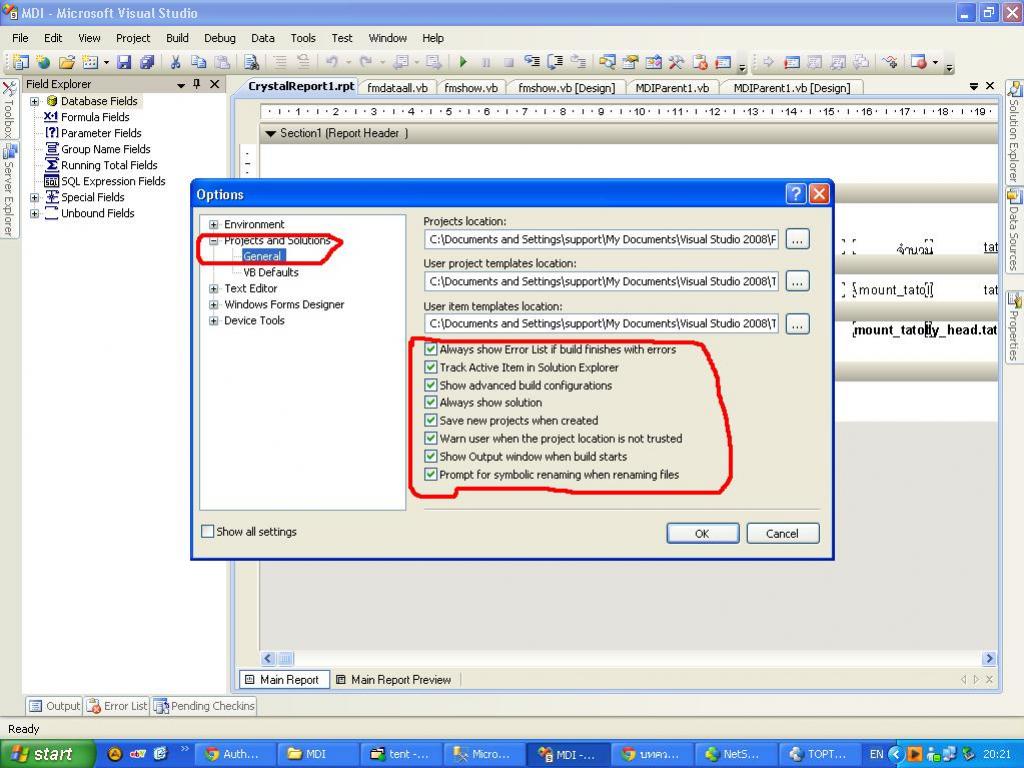Open the Toolbox hammer-and-wrench toolbar icon
Screen dimensions: 1024x768
[676, 62]
